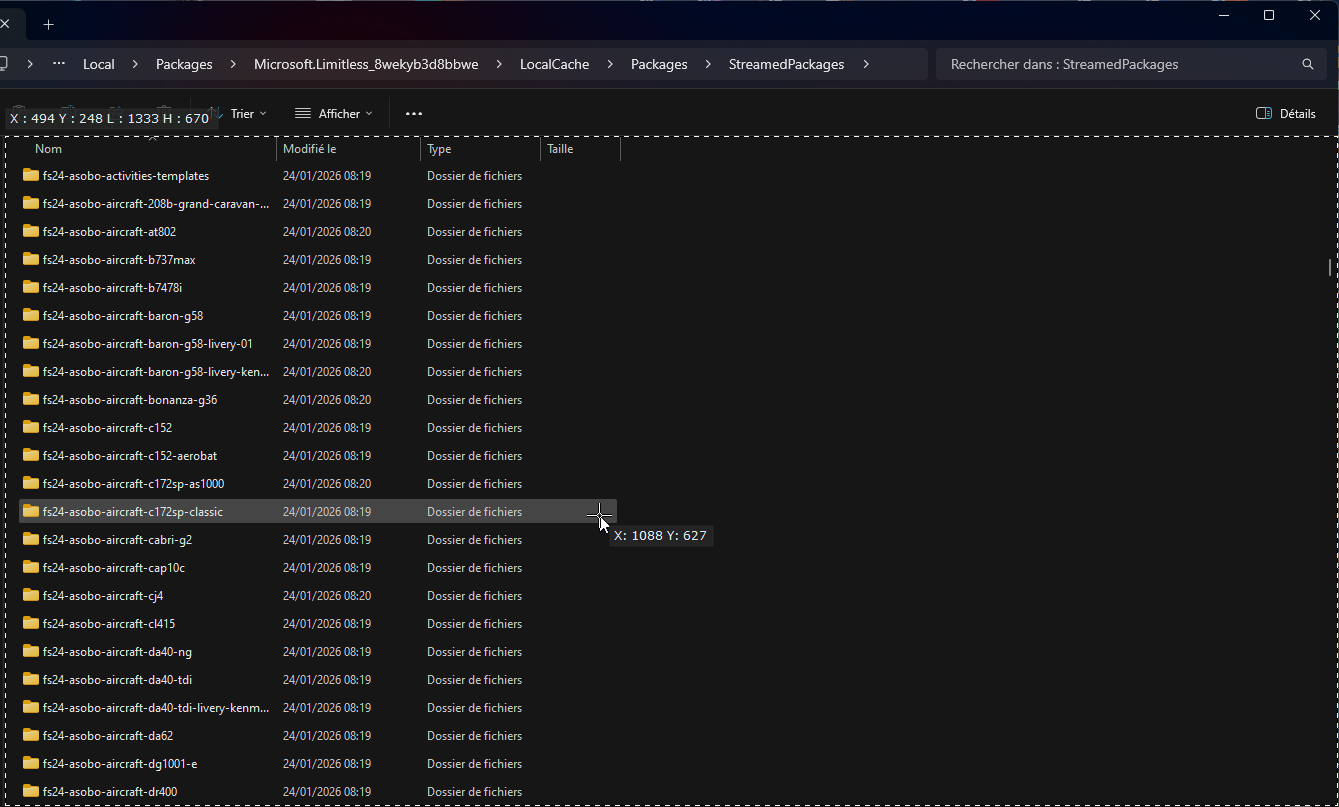Expand the chevron after StreamedPackages in the path
1339x807 pixels.
tap(866, 64)
